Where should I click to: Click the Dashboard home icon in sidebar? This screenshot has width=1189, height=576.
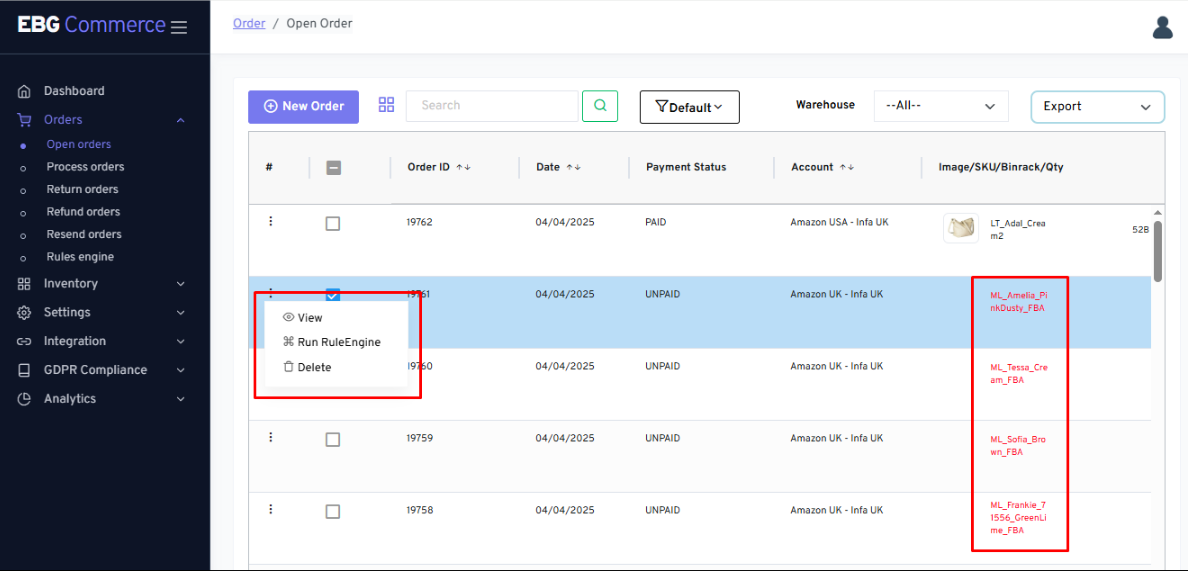tap(24, 91)
